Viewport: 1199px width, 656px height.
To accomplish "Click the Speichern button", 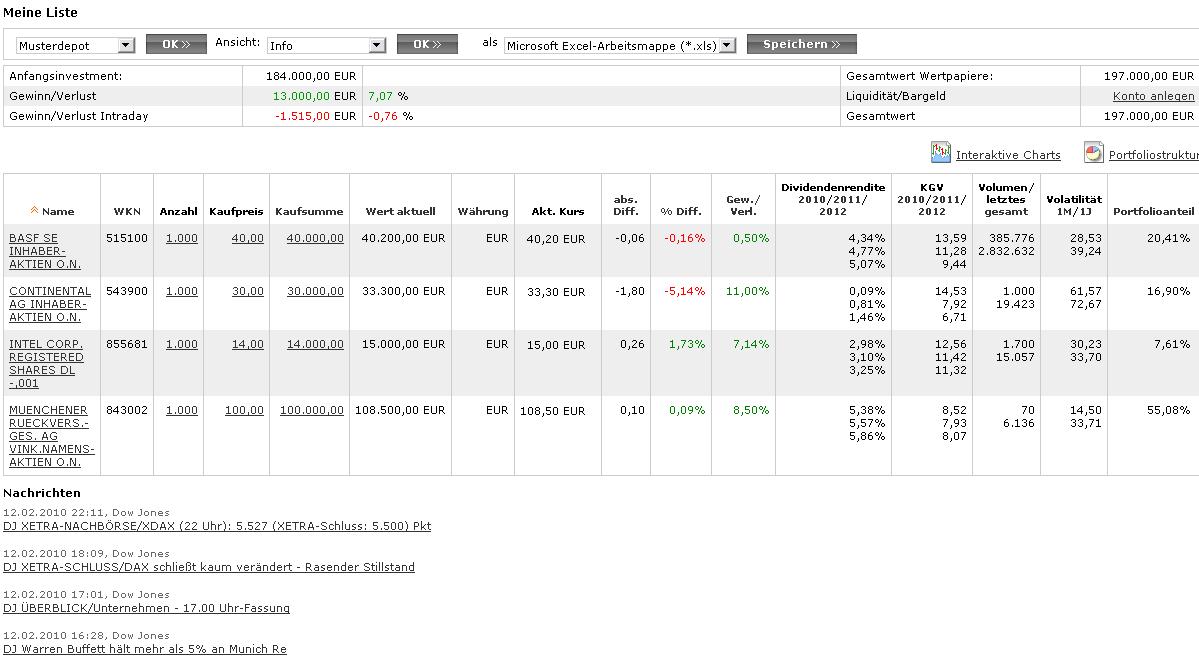I will 801,44.
